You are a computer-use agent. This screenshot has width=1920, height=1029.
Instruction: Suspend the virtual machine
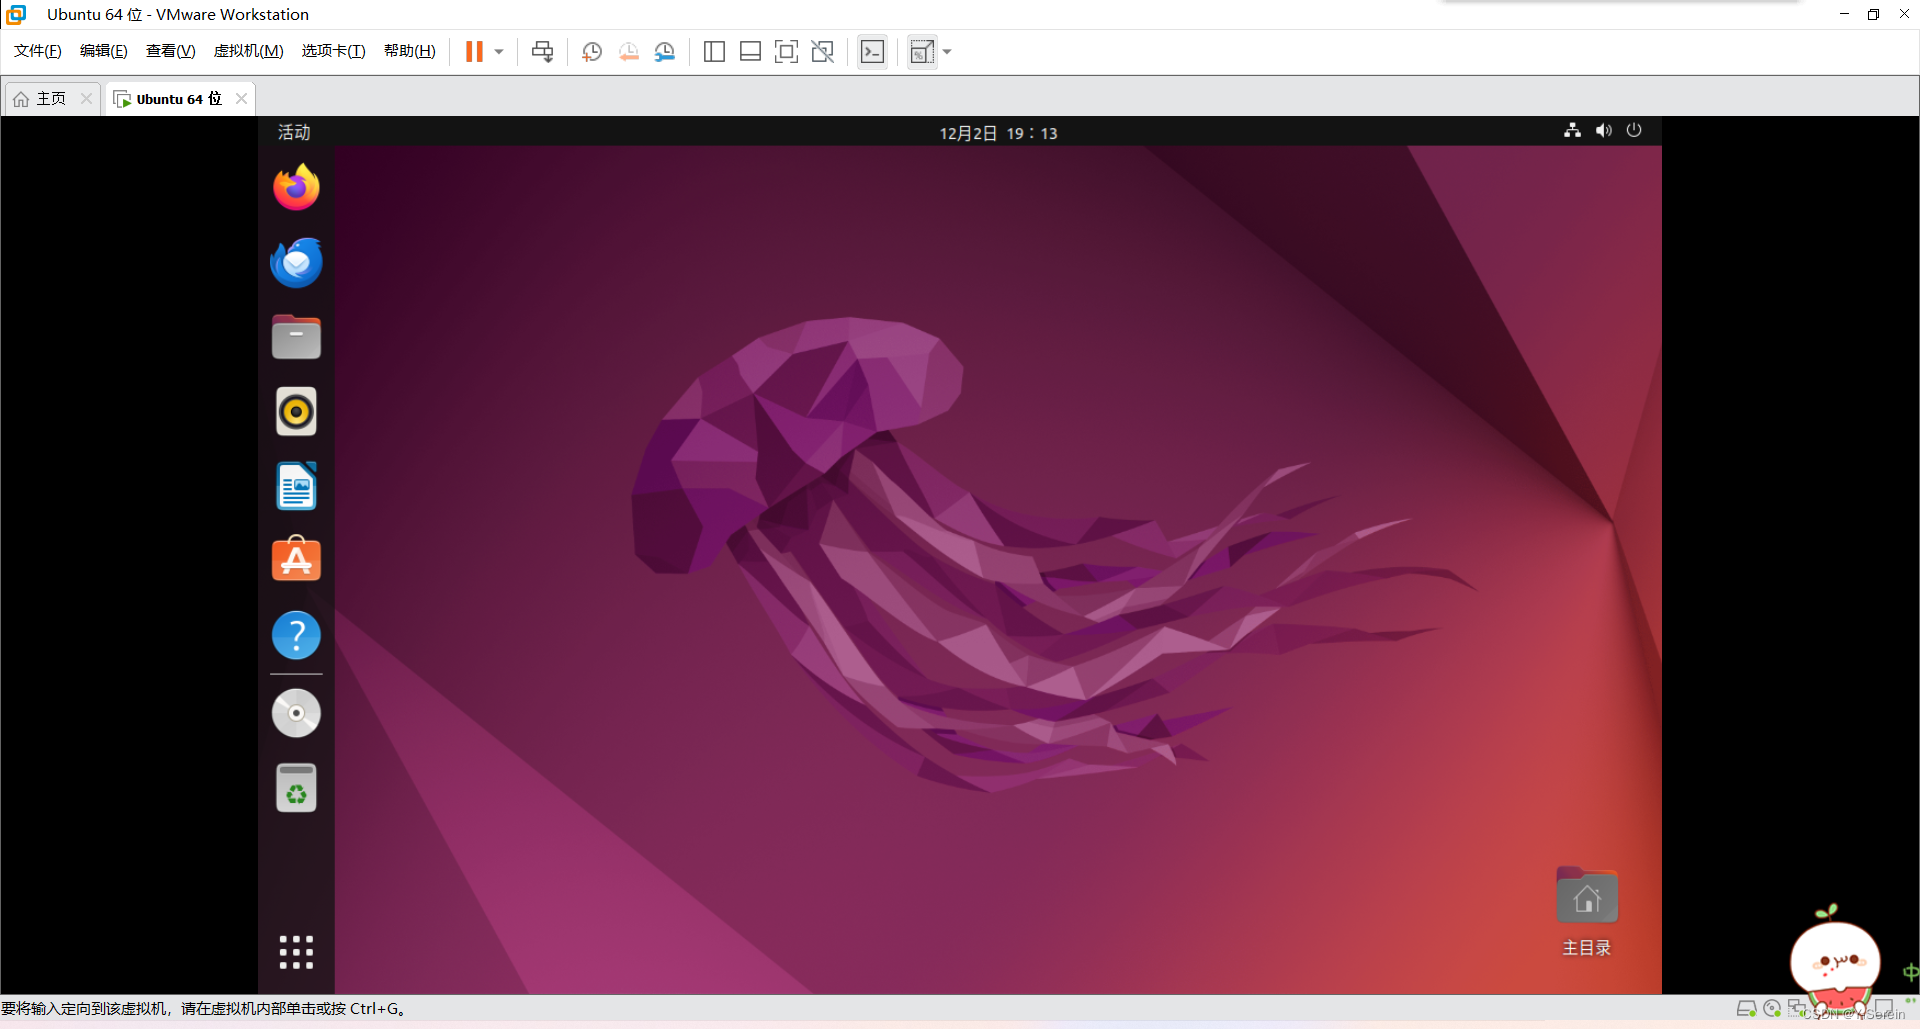[x=476, y=51]
